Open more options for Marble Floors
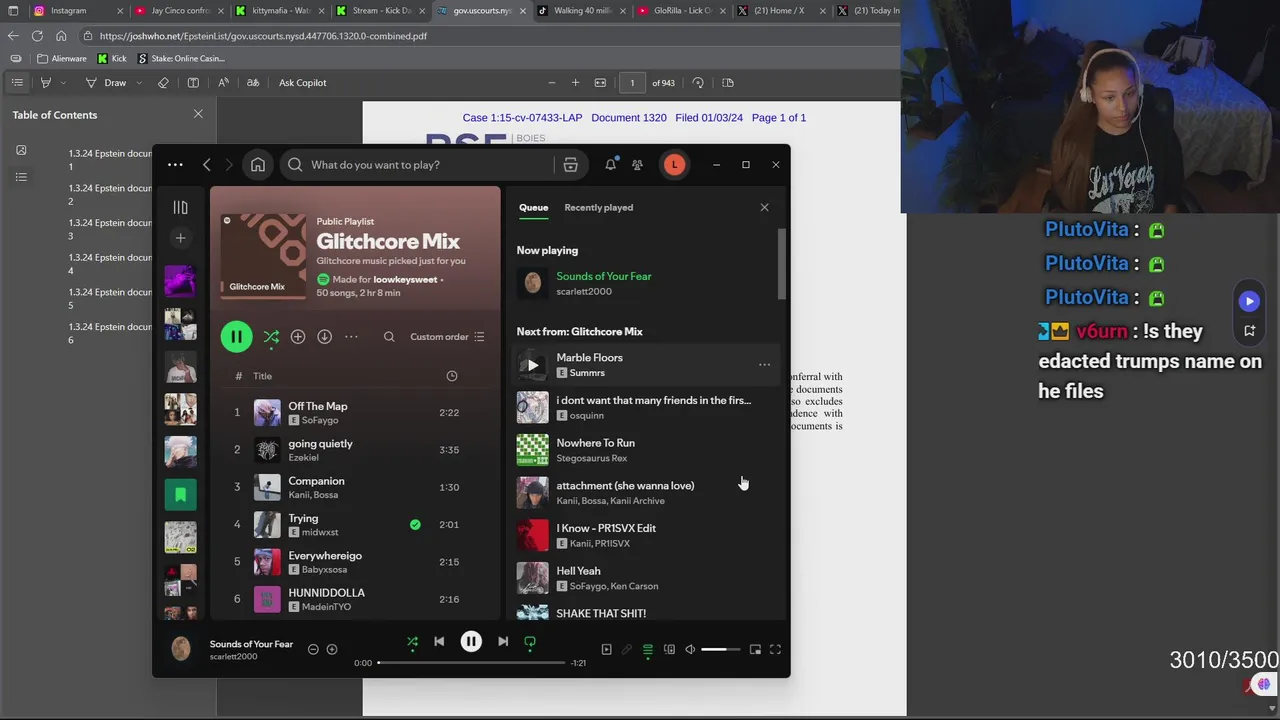This screenshot has height=720, width=1280. tap(764, 365)
